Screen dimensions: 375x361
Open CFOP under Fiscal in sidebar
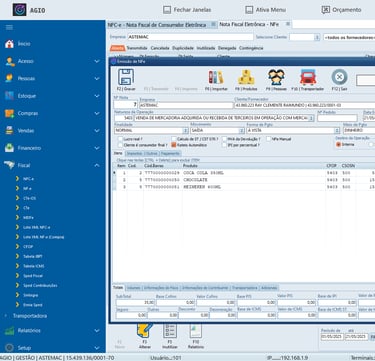pyautogui.click(x=28, y=247)
